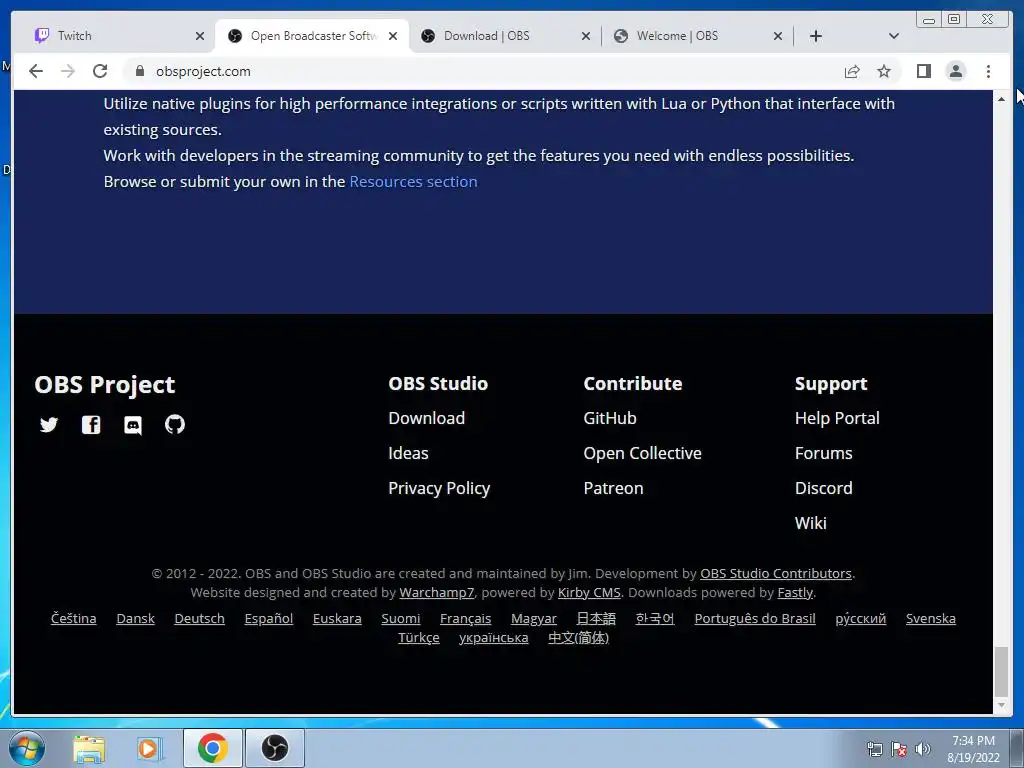Screen dimensions: 1024x768
Task: Reload the obsproject.com page
Action: click(100, 71)
